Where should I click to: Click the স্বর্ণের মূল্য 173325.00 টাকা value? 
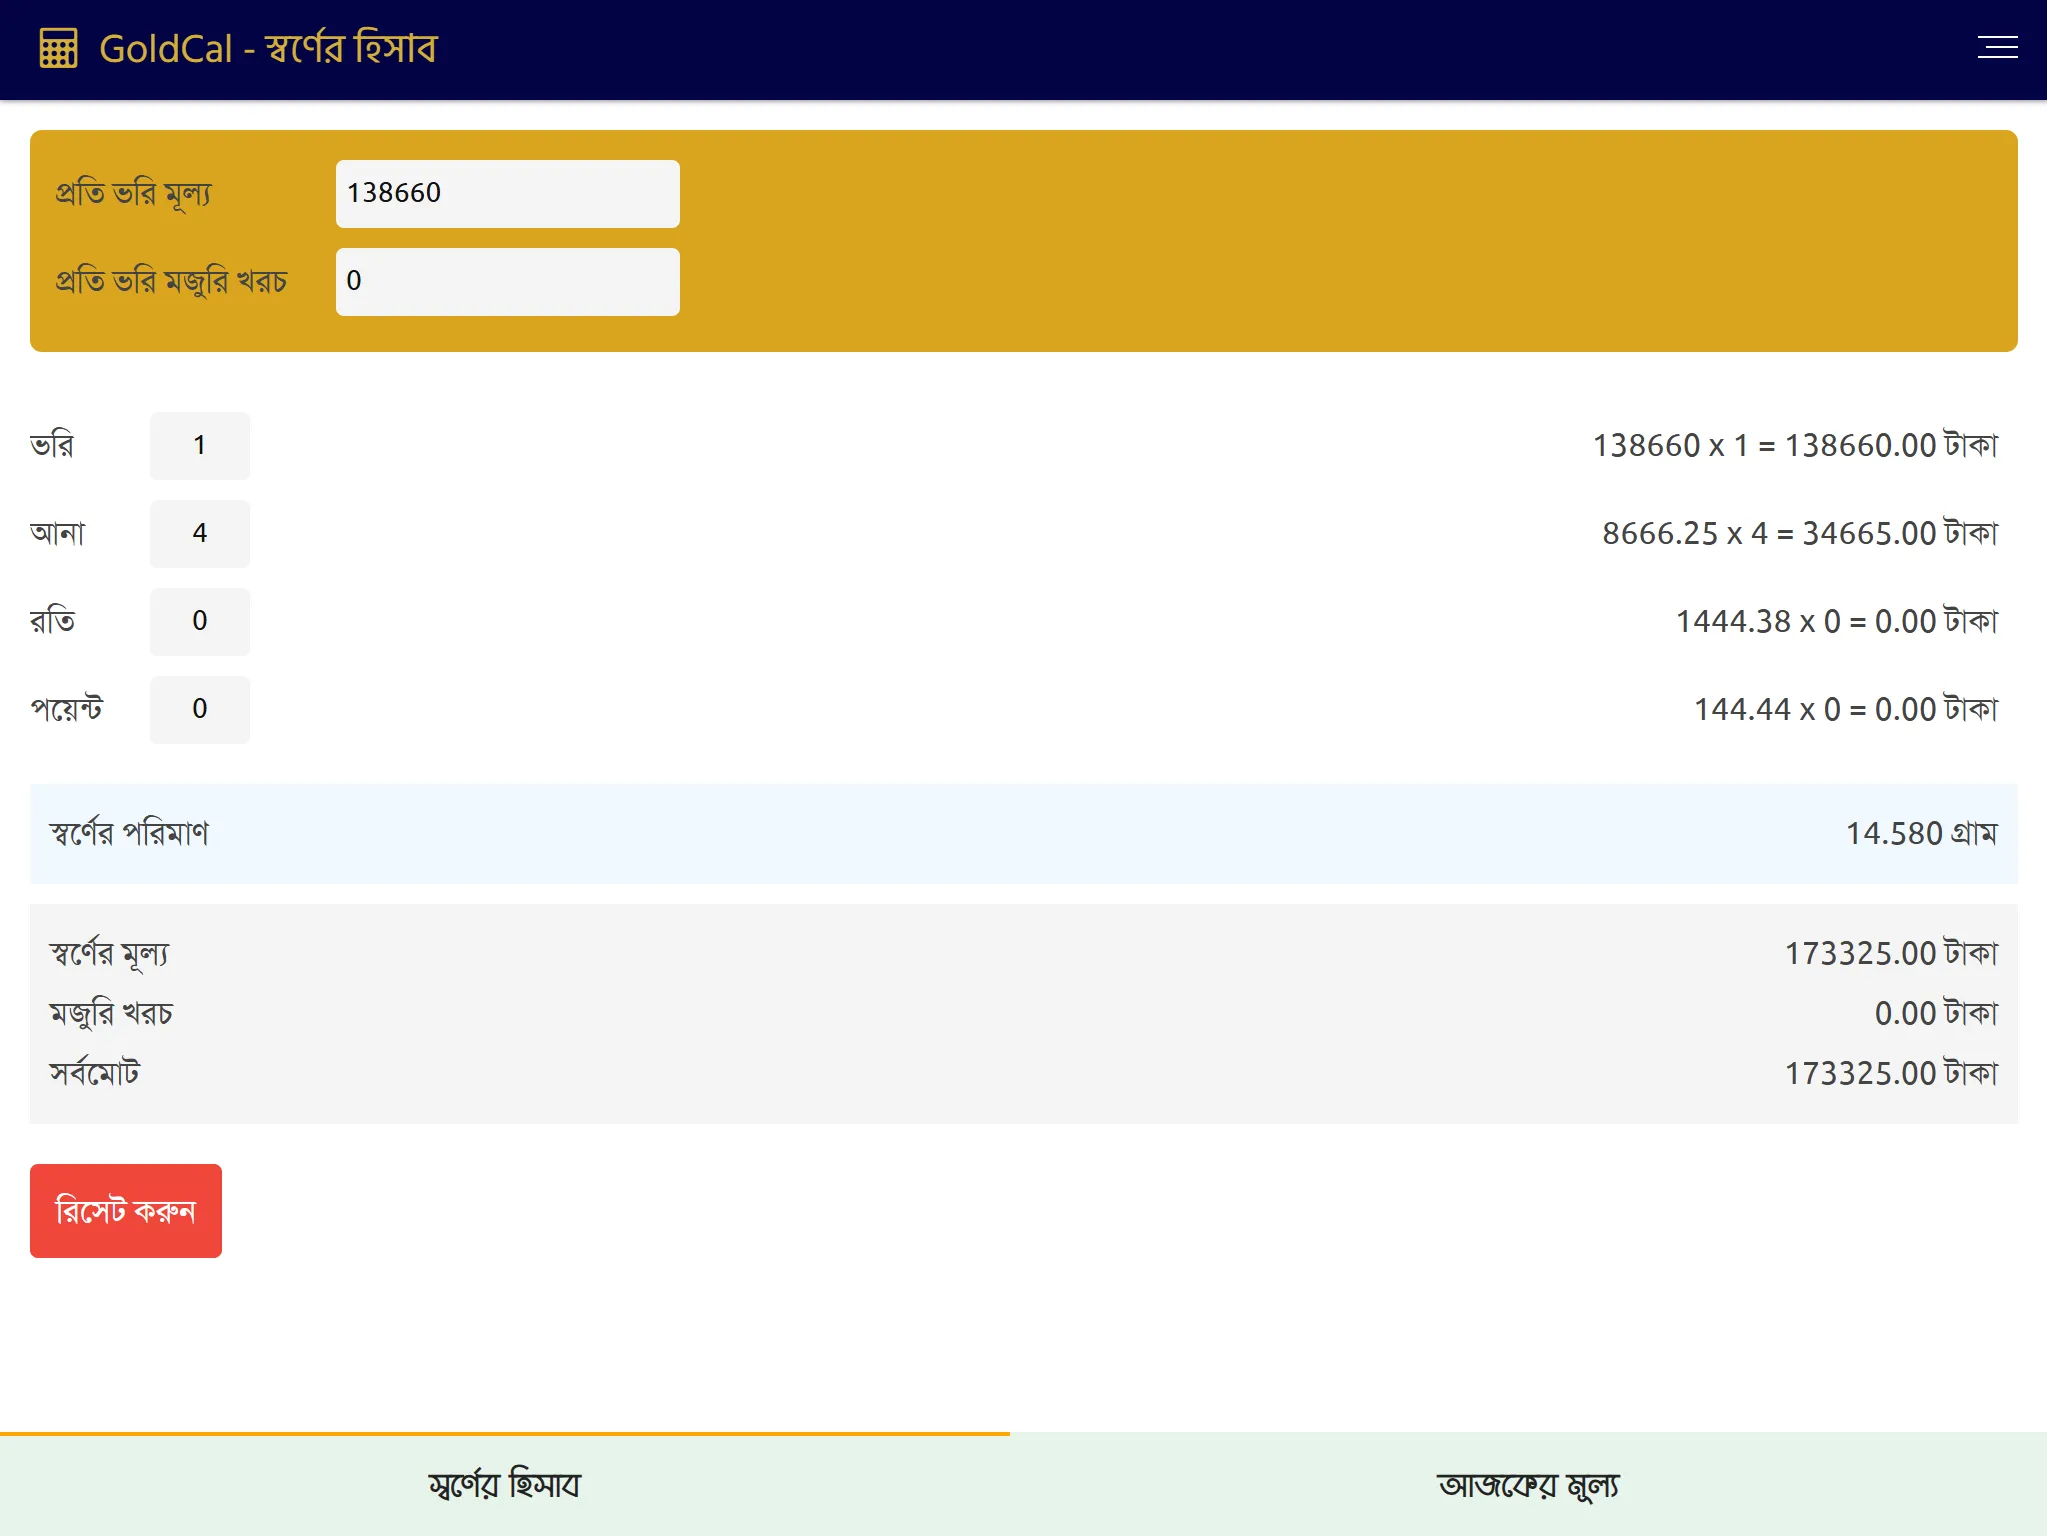tap(1891, 953)
